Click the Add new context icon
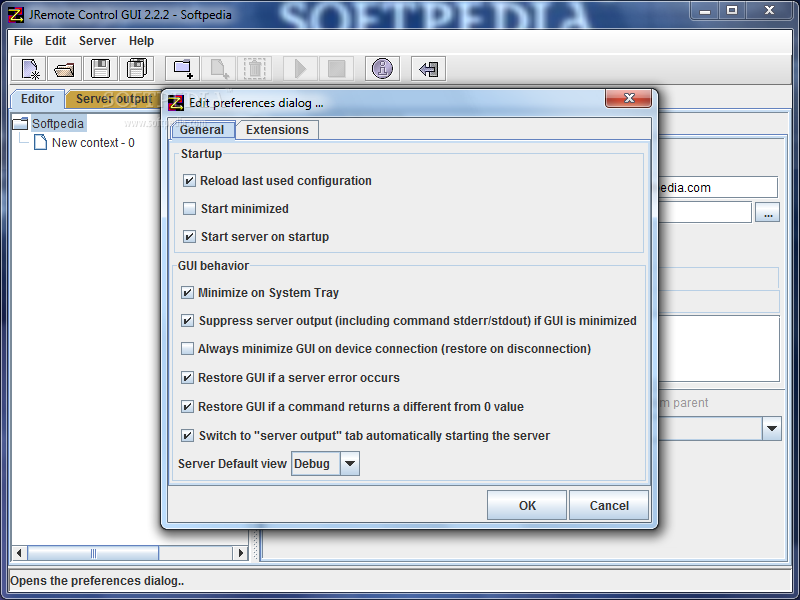Screen dimensions: 800x600 [x=183, y=68]
